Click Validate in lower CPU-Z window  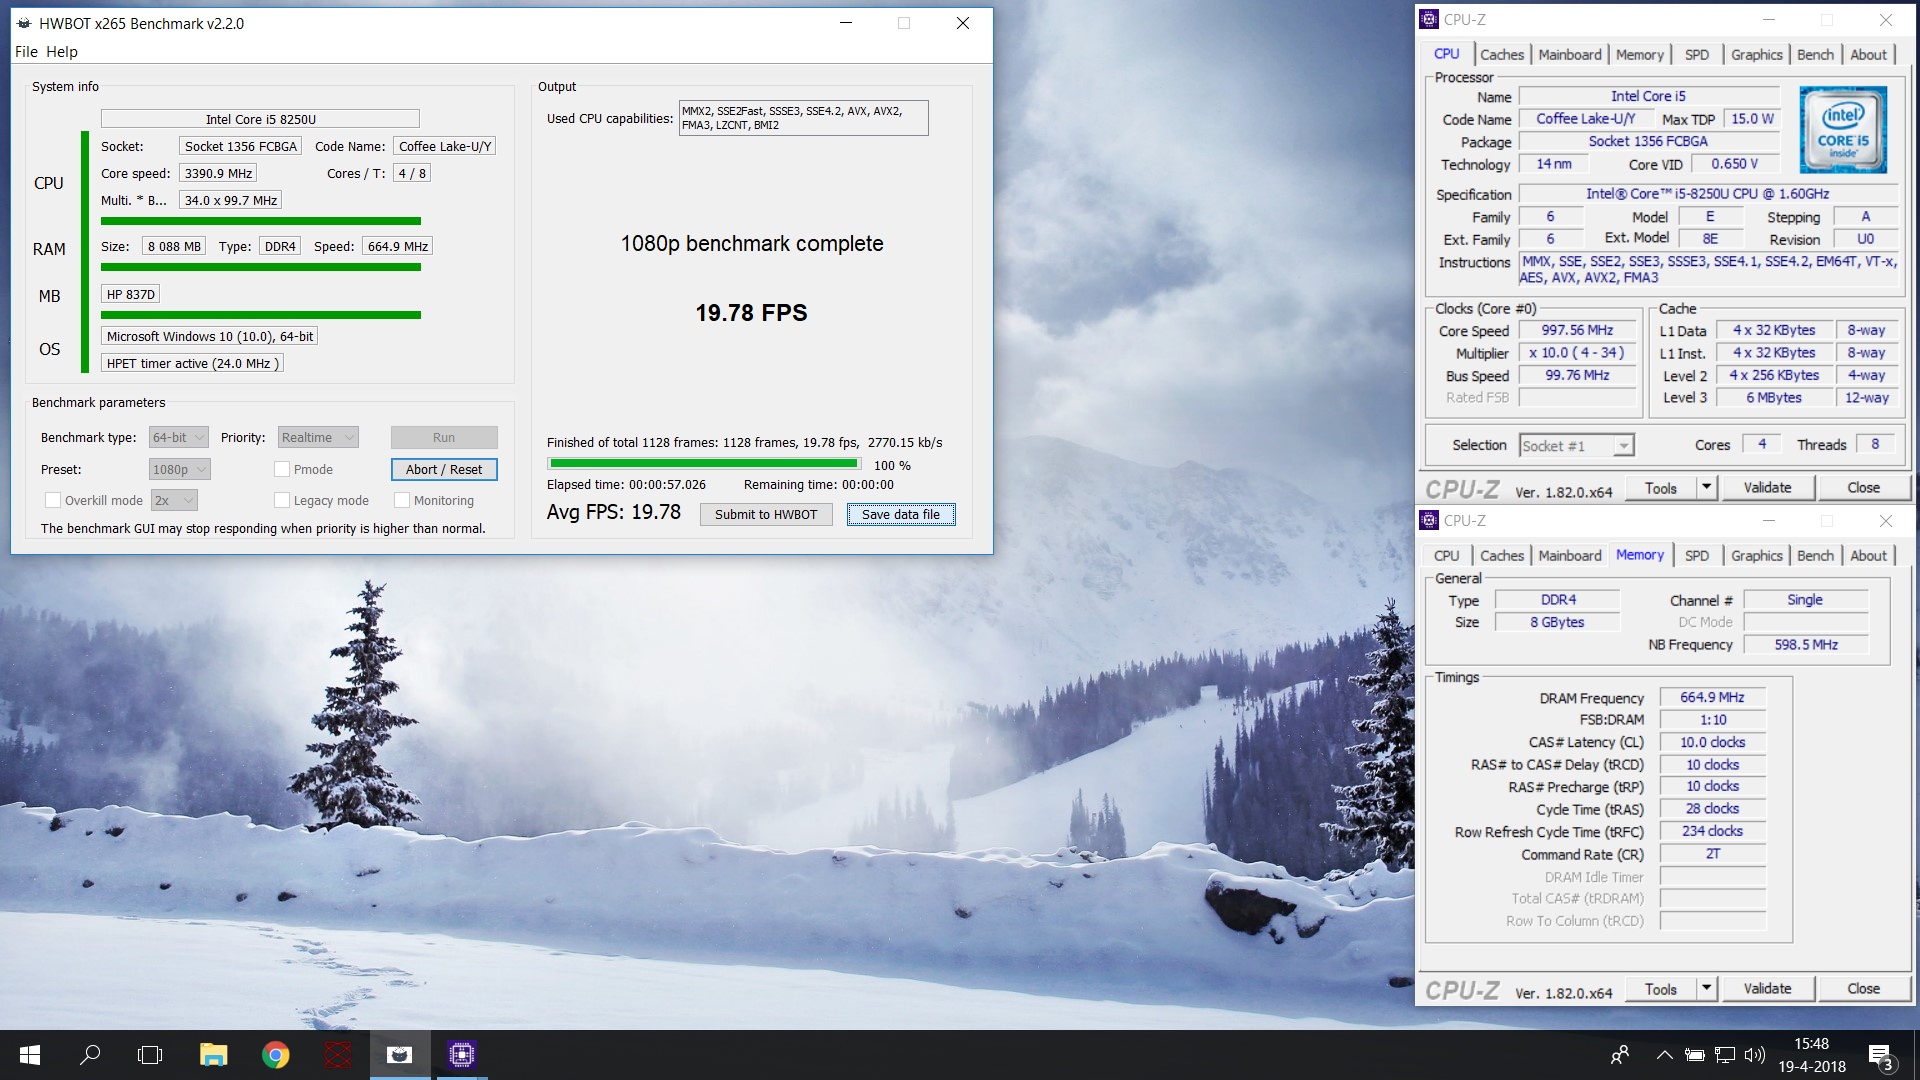tap(1767, 989)
